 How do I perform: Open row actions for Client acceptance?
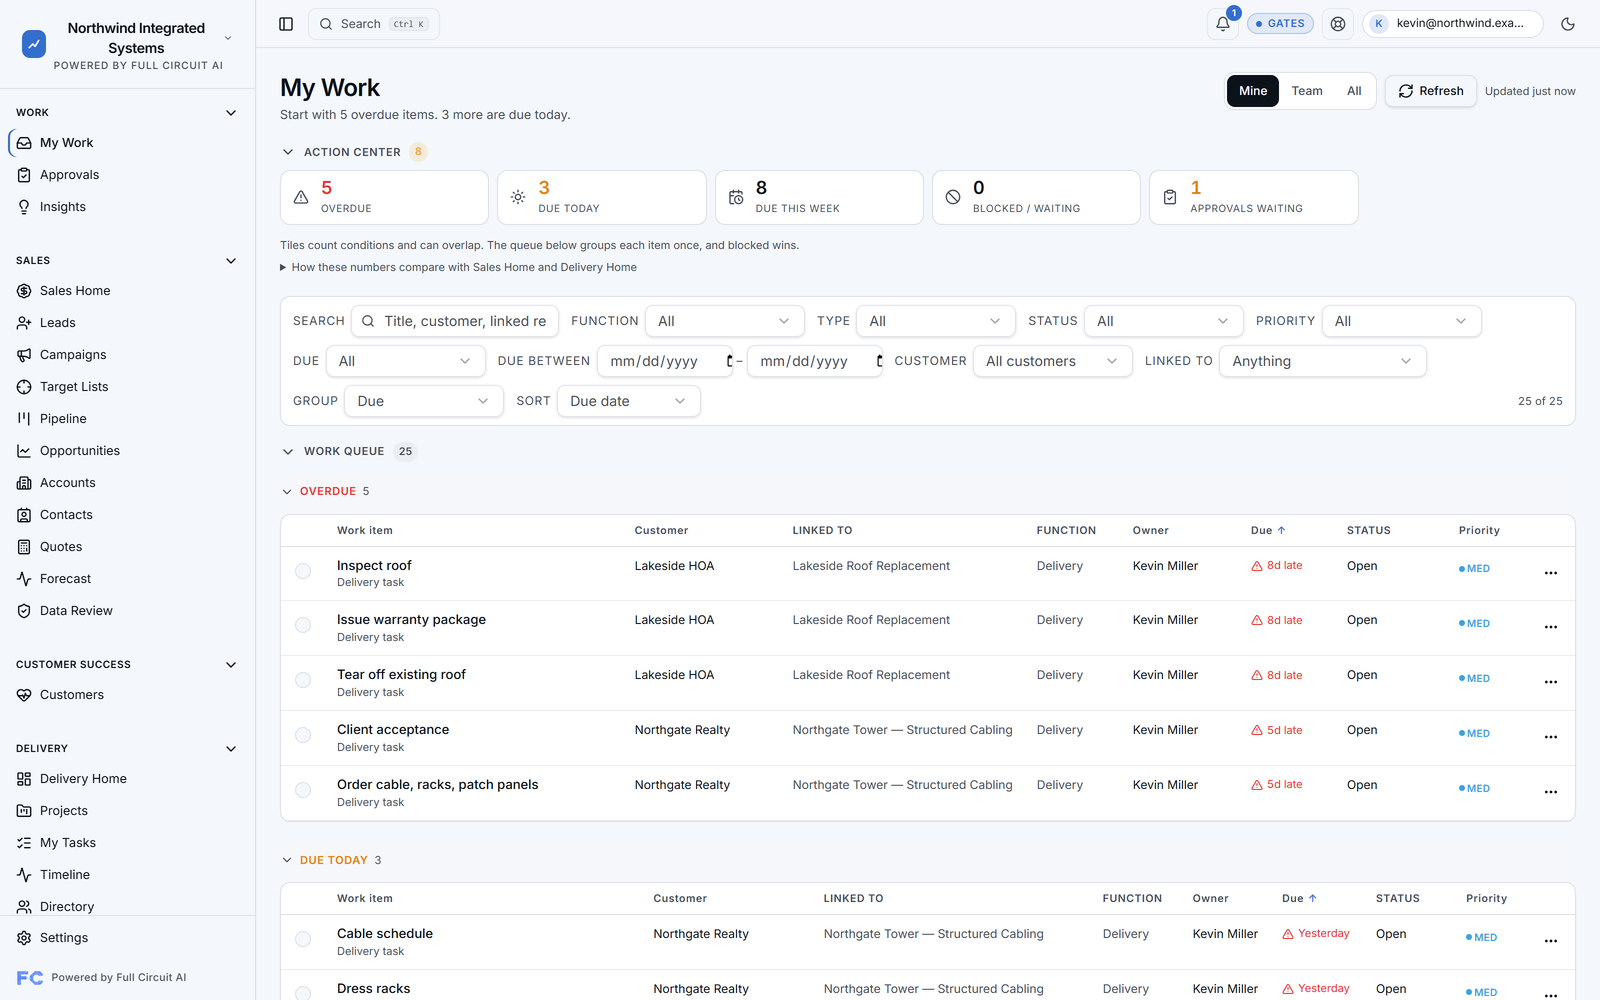point(1551,737)
